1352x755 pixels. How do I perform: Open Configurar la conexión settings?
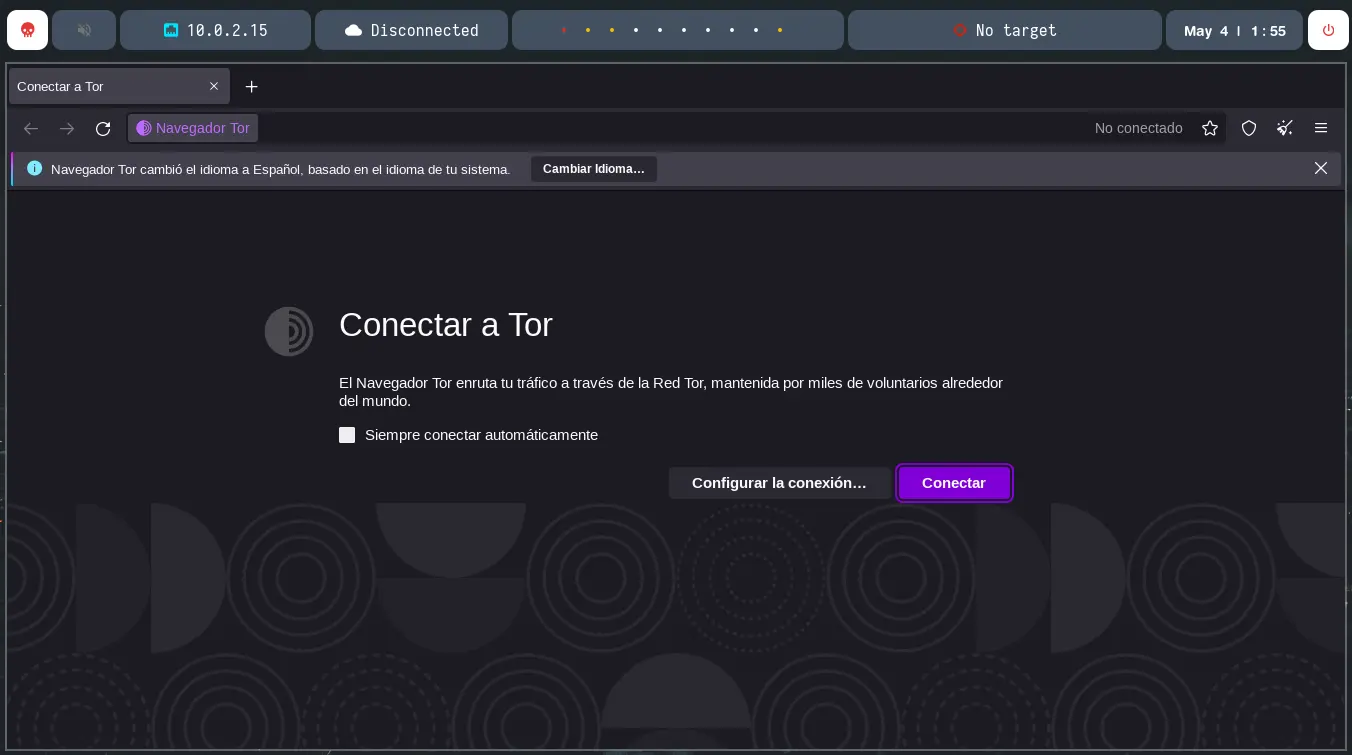point(779,483)
